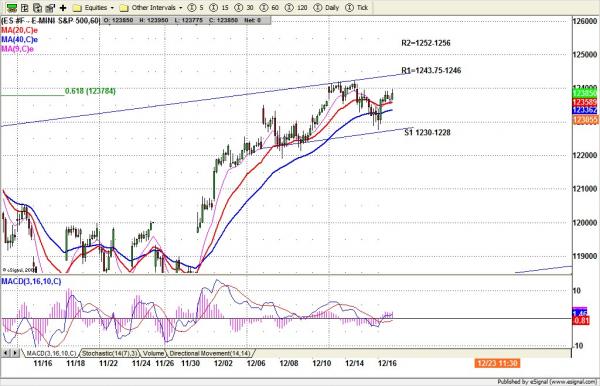This screenshot has height=386, width=600.
Task: Switch to 30-minute interval
Action: pyautogui.click(x=245, y=8)
